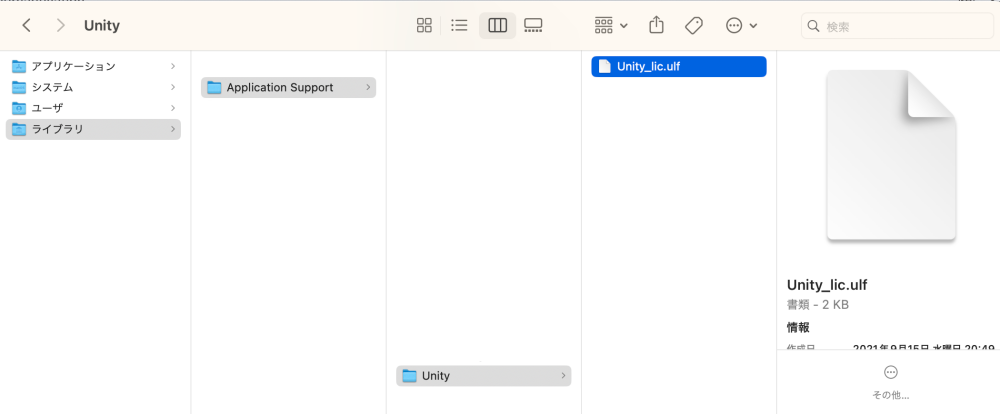This screenshot has height=414, width=1000.
Task: Expand the chevron beside ユーザ
Action: 173,108
